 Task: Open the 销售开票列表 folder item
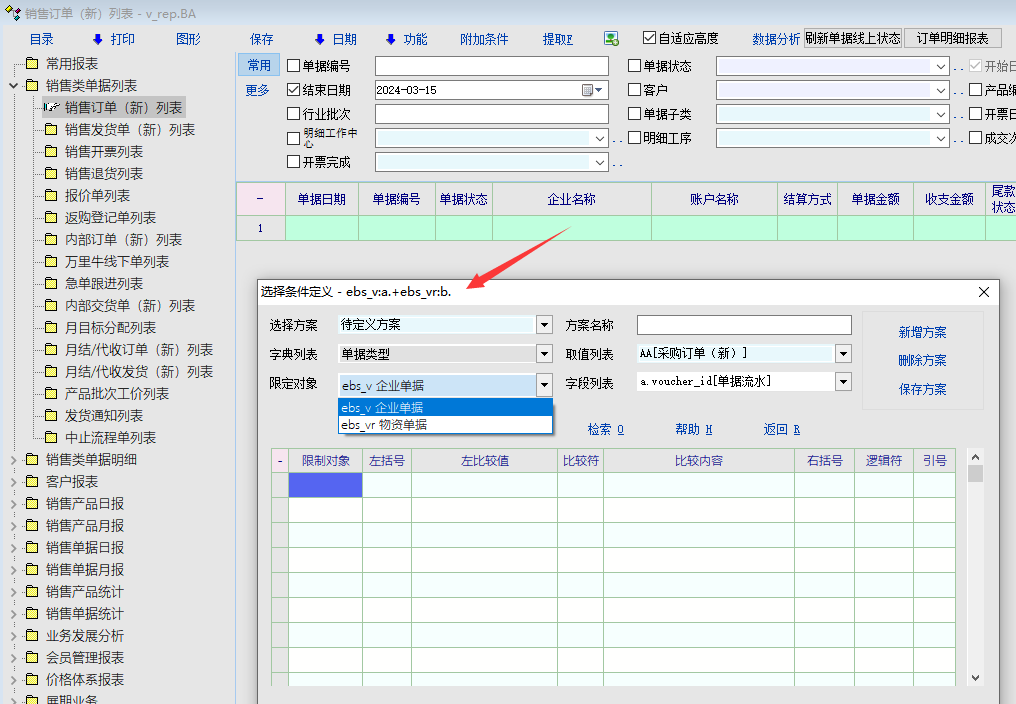[103, 152]
